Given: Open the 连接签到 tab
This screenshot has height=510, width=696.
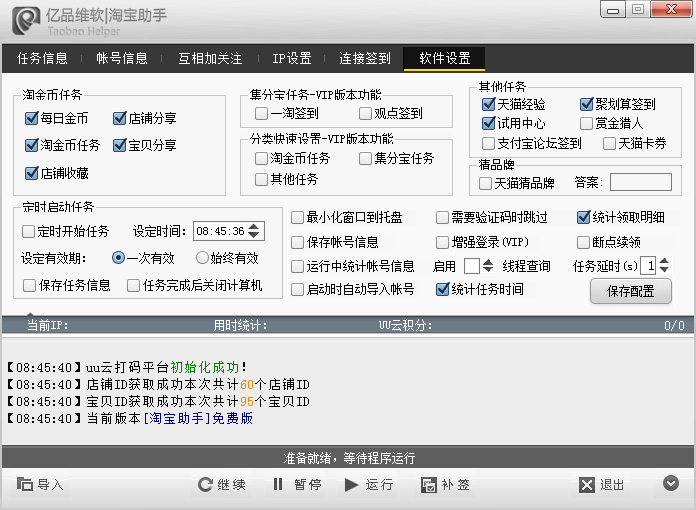Looking at the screenshot, I should point(365,58).
